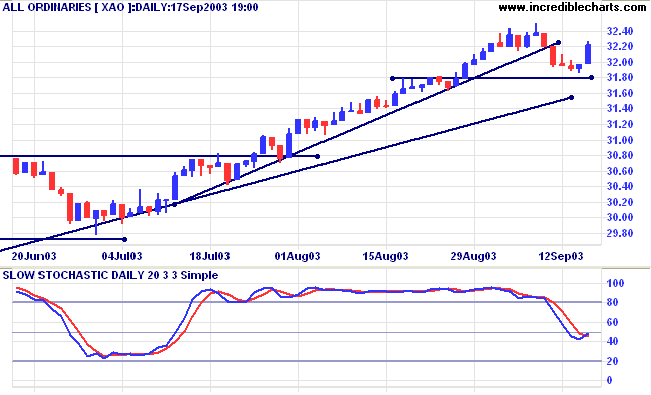Click the 18Jul03 date label
The height and width of the screenshot is (395, 651).
210,256
